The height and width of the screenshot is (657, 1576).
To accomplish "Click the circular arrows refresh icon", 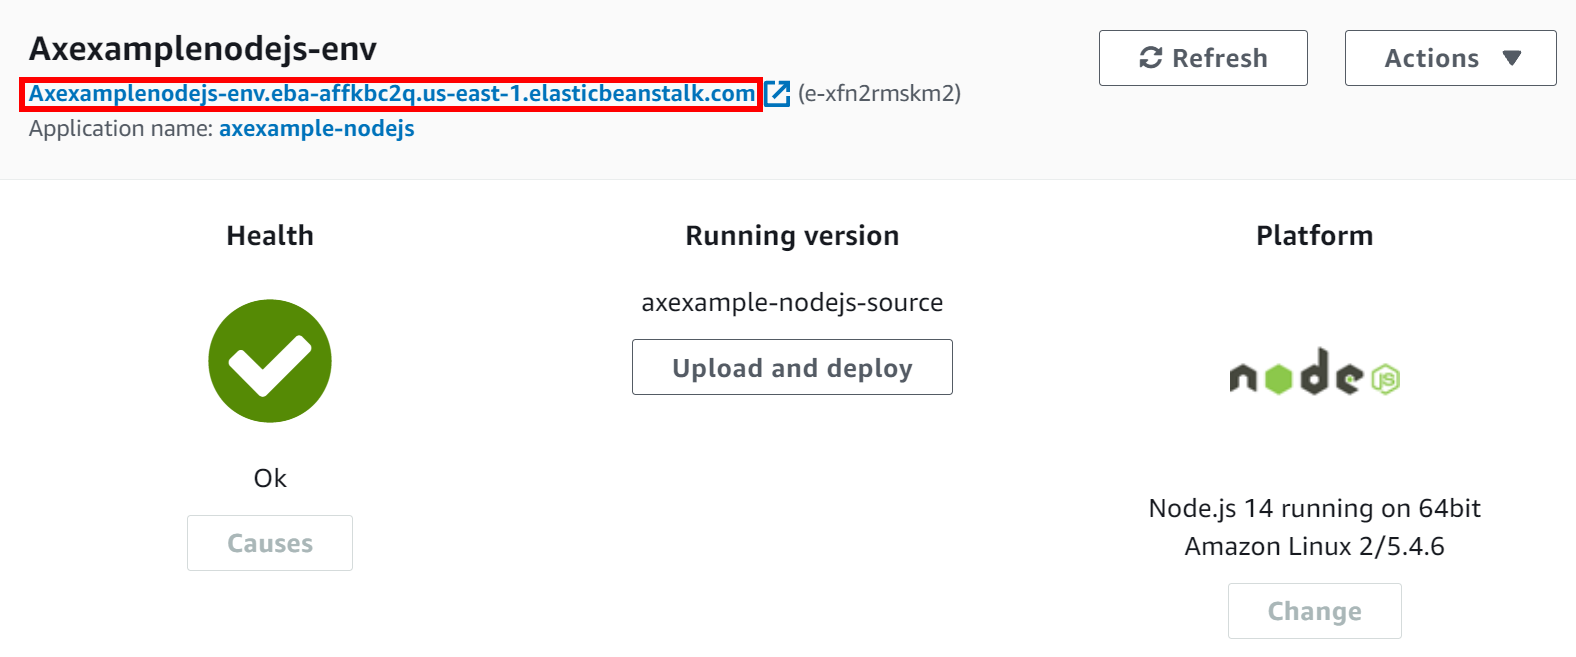I will click(1151, 58).
